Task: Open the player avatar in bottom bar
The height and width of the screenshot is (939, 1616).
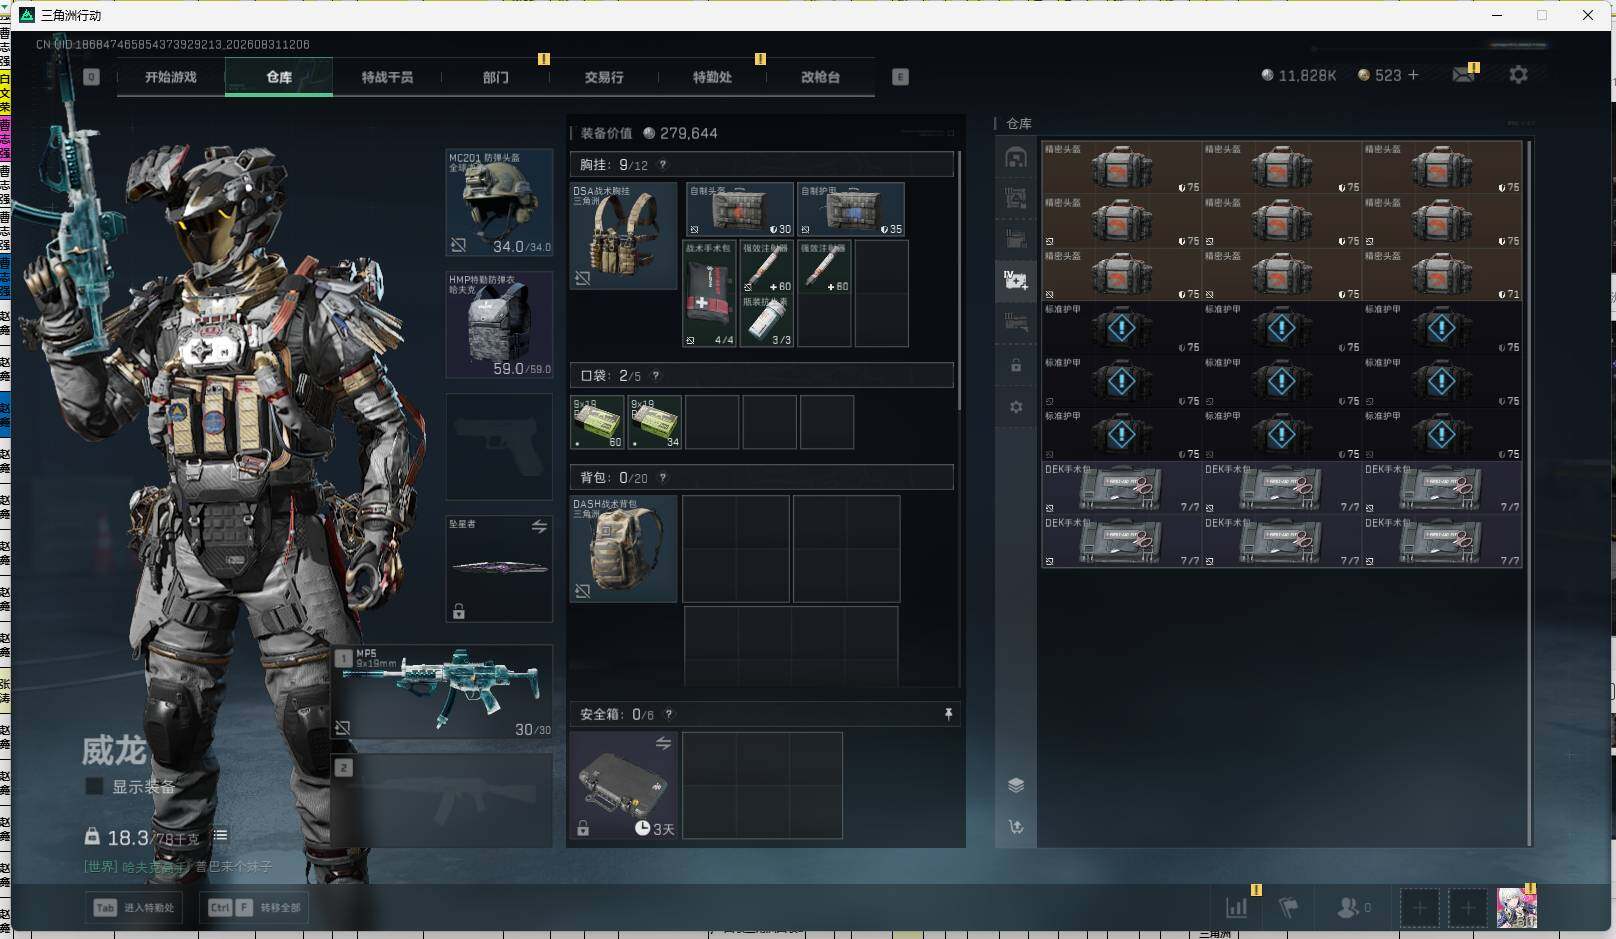Action: [1516, 907]
